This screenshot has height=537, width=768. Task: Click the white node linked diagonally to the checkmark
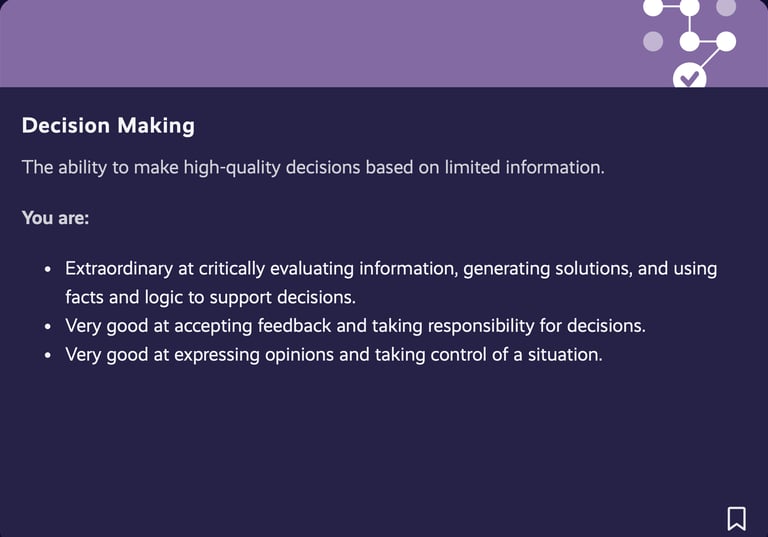click(x=726, y=41)
